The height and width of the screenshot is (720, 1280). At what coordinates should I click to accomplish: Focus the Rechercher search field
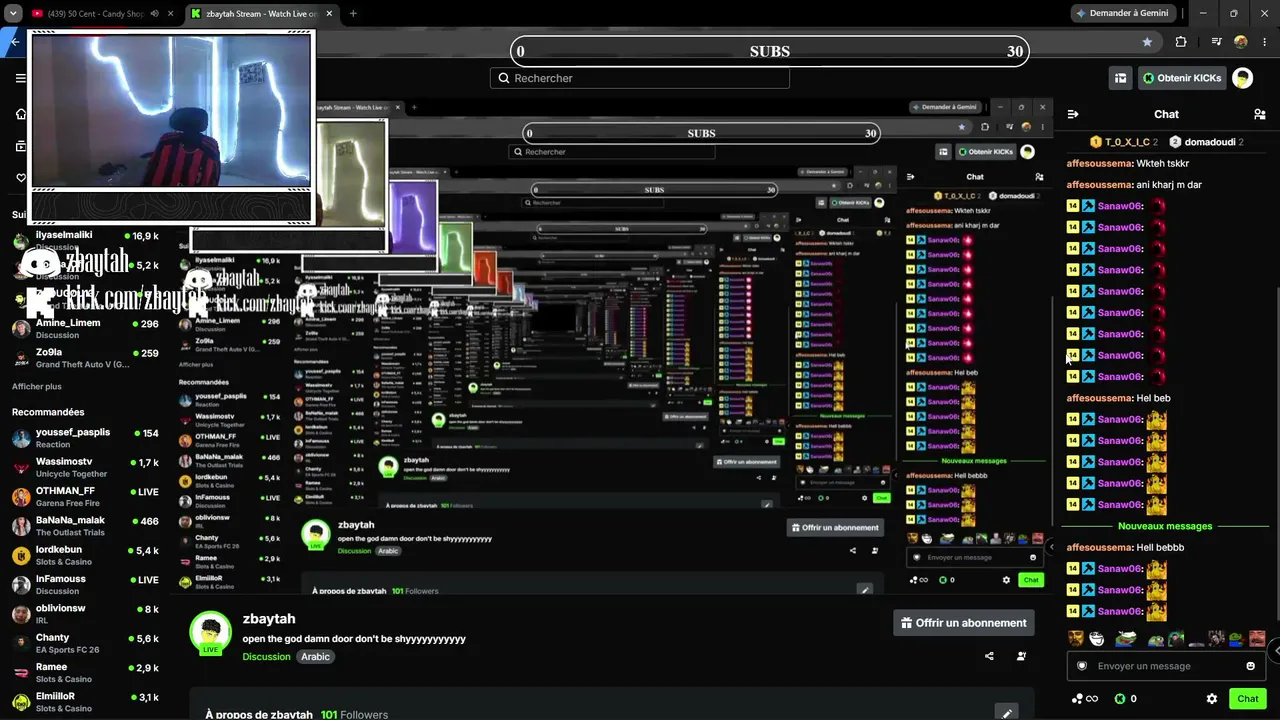(x=640, y=78)
